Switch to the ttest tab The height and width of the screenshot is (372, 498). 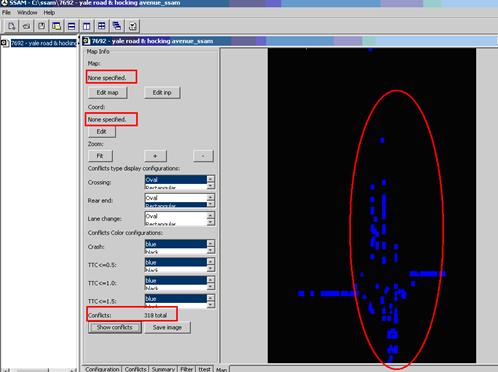point(204,369)
